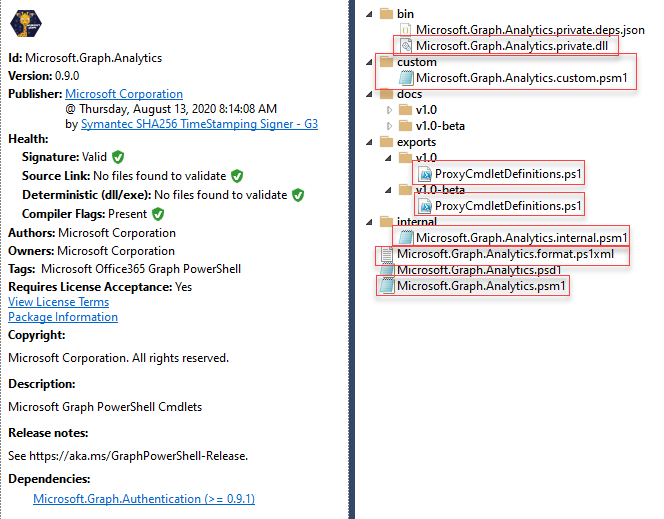Click the release notes URL text
Viewport: 664px width, 519px height.
click(x=138, y=456)
